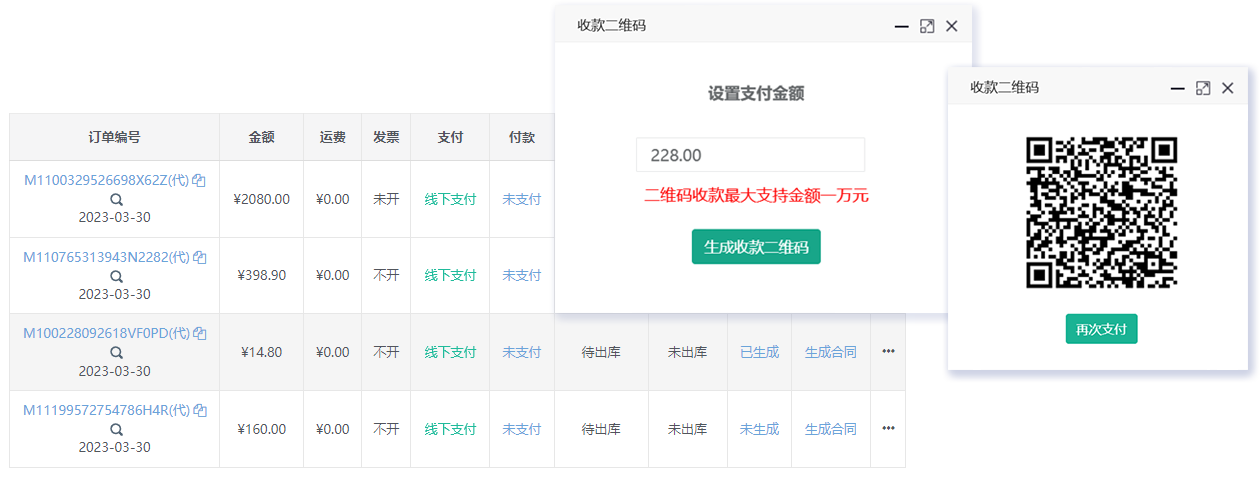This screenshot has width=1260, height=477.
Task: Click the red 二维码收款最大支持金额一万元 notice
Action: (756, 195)
